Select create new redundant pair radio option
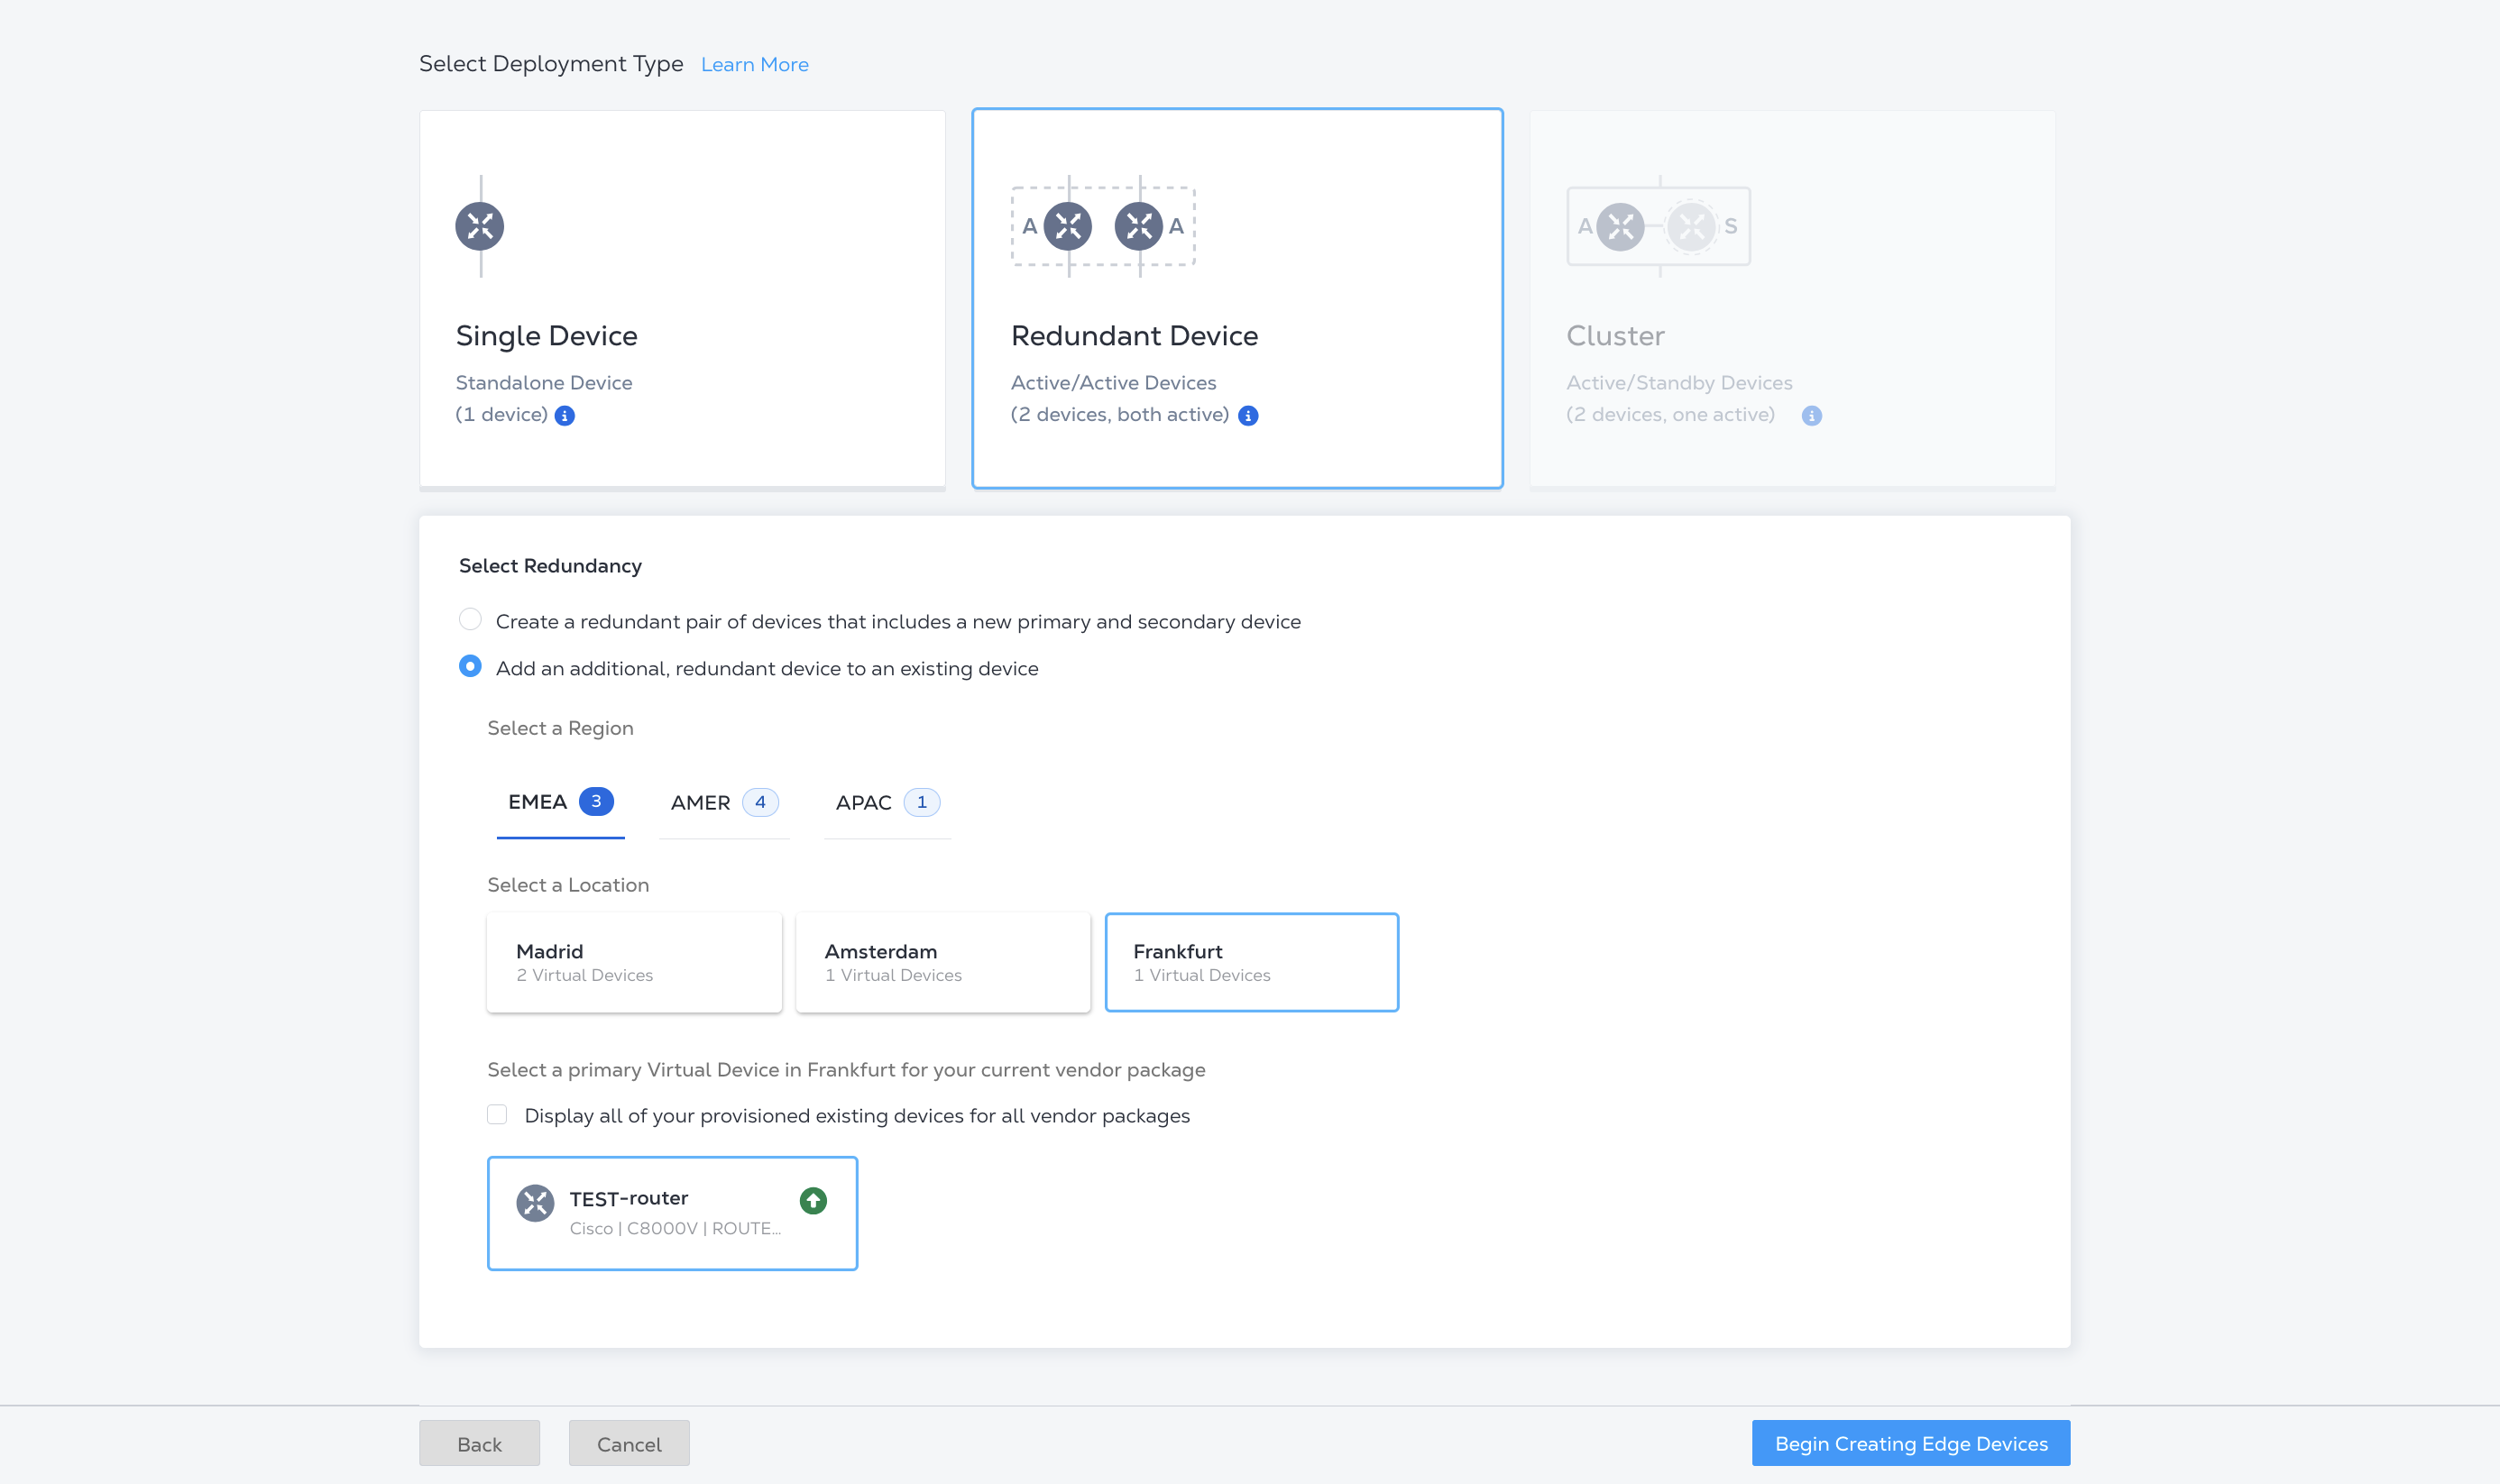Screen dimensions: 2500x1484 click(x=470, y=619)
